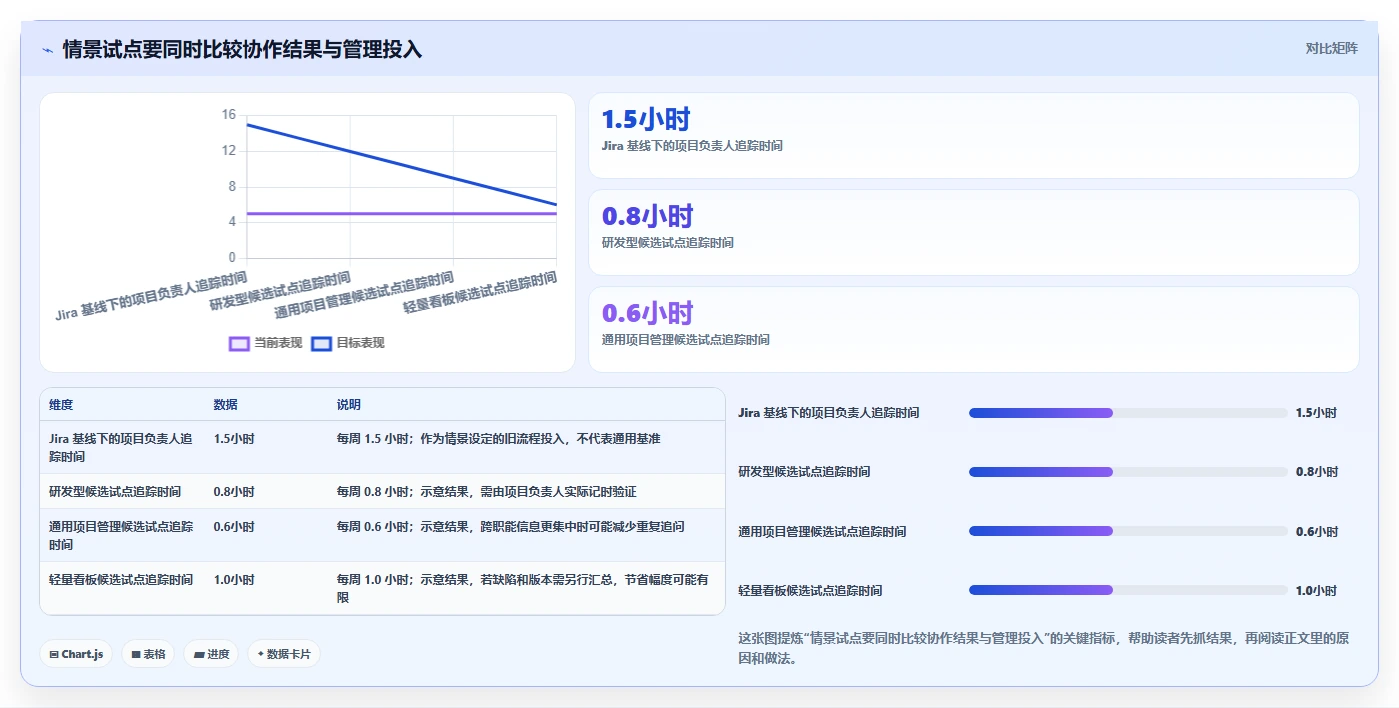
Task: Toggle the 目标表现 legend swatch
Action: pyautogui.click(x=321, y=343)
